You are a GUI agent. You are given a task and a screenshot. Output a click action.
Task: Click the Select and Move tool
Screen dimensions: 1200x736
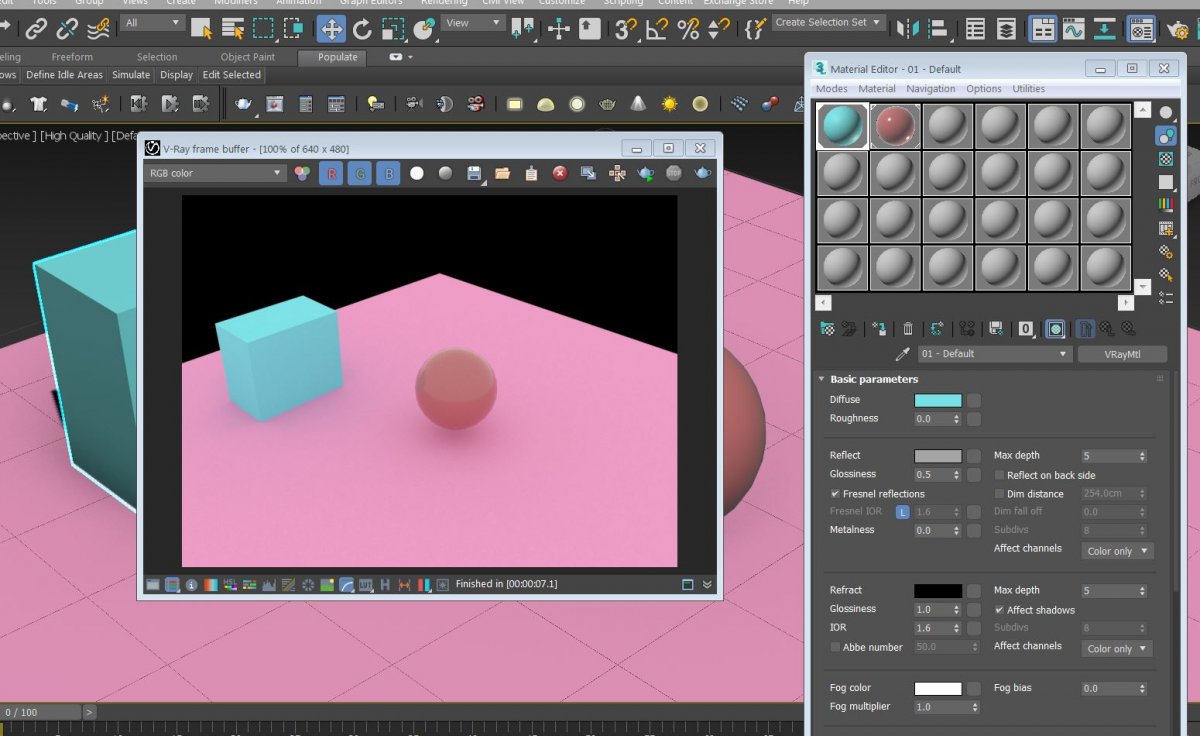click(x=331, y=28)
